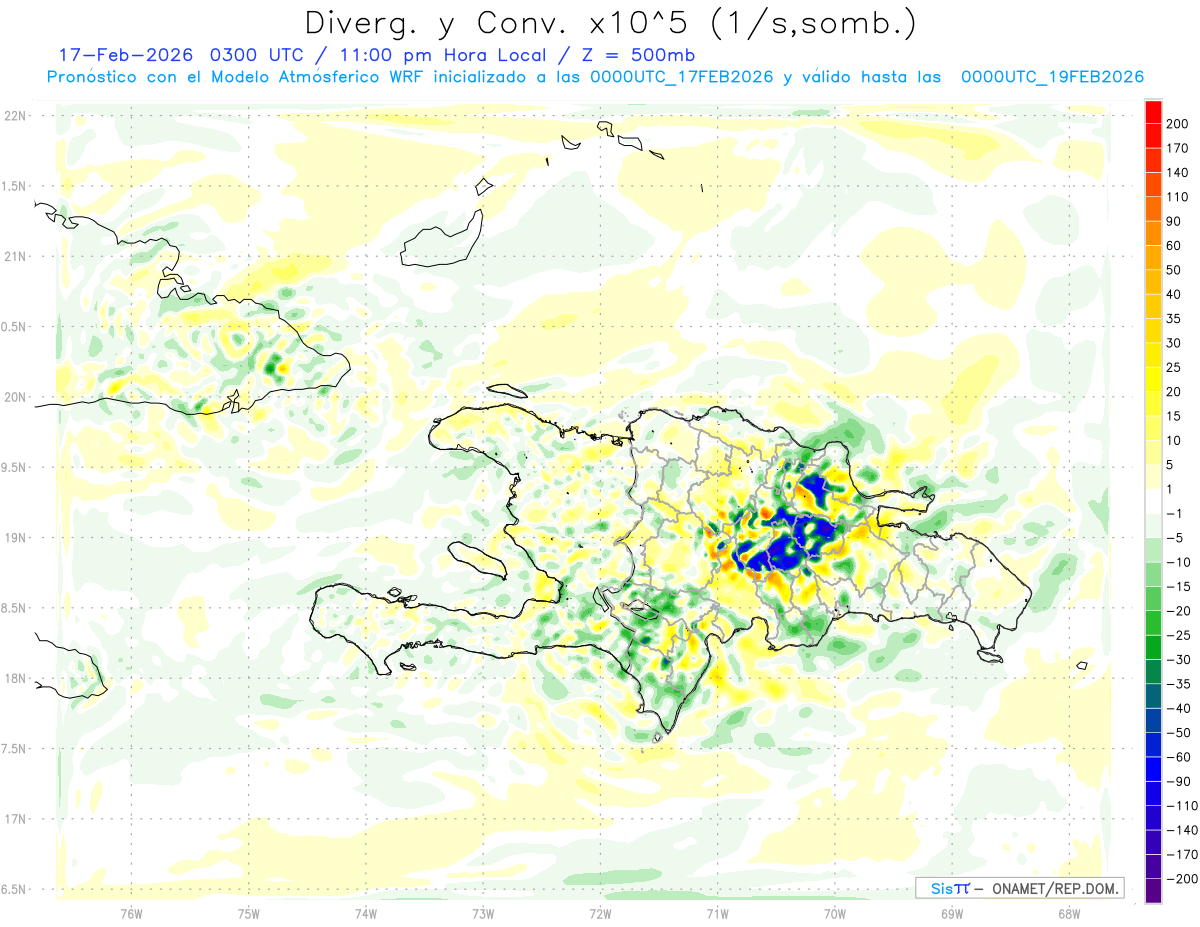This screenshot has height=927, width=1200.
Task: Click the color scale label '-60'
Action: 1181,757
